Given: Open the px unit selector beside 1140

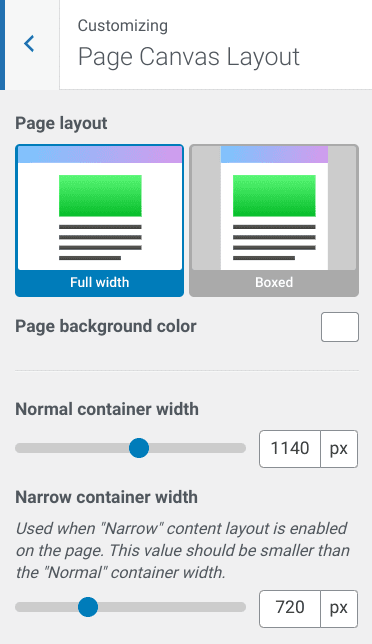Looking at the screenshot, I should click(x=339, y=448).
